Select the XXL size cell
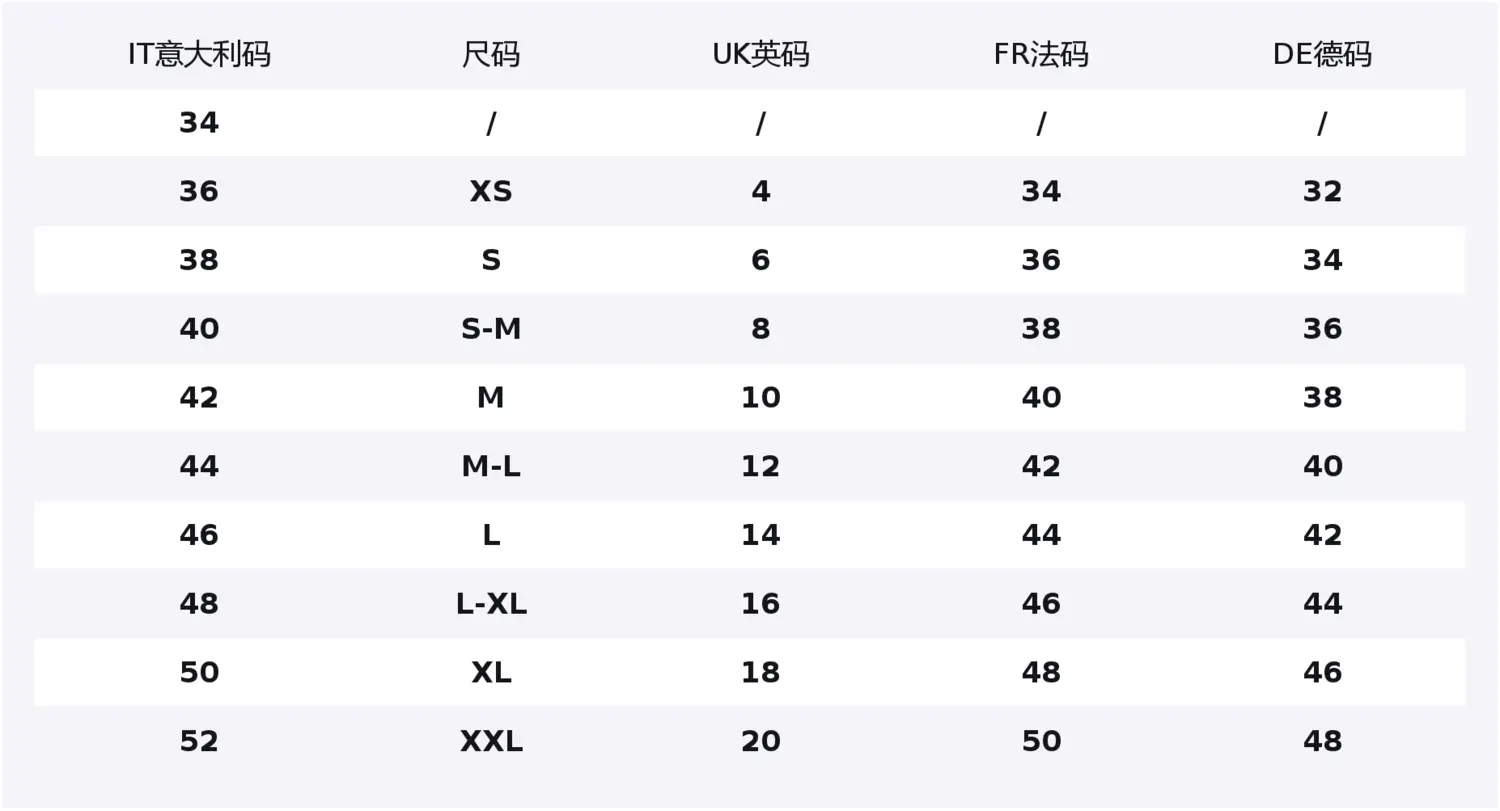The image size is (1500, 811). click(x=491, y=741)
